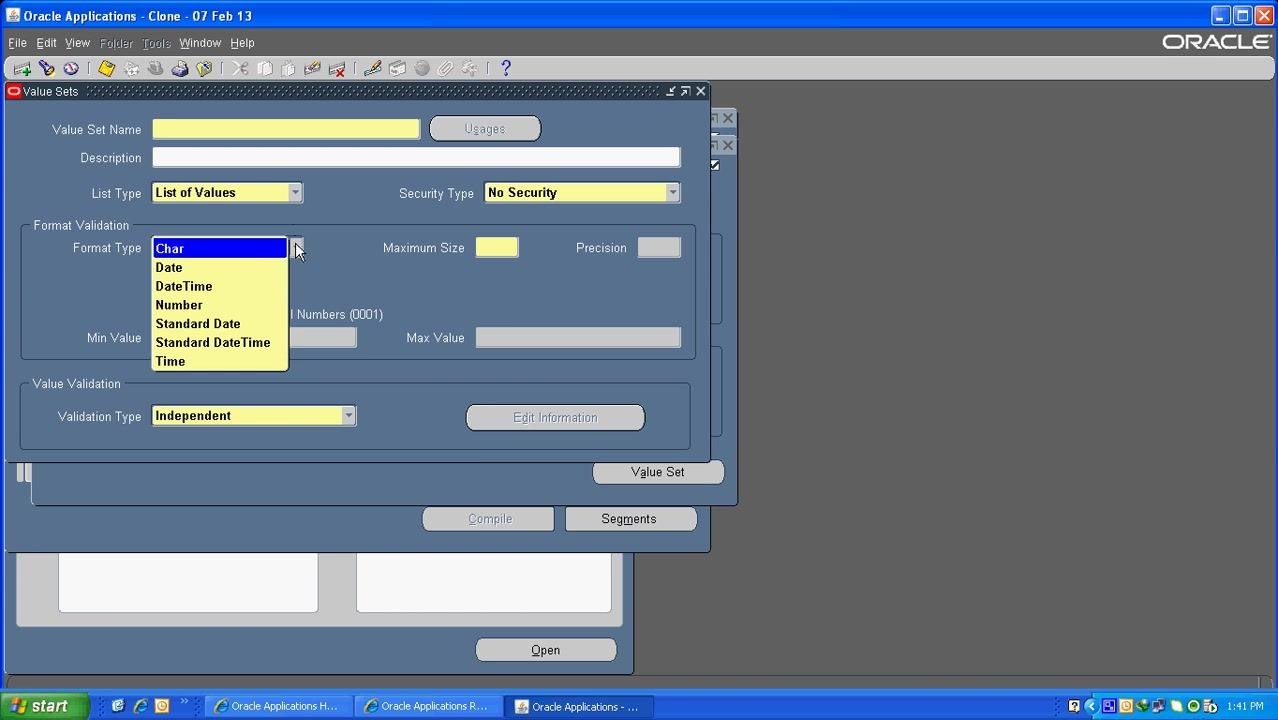Click the Open button in Navigator

pyautogui.click(x=546, y=650)
